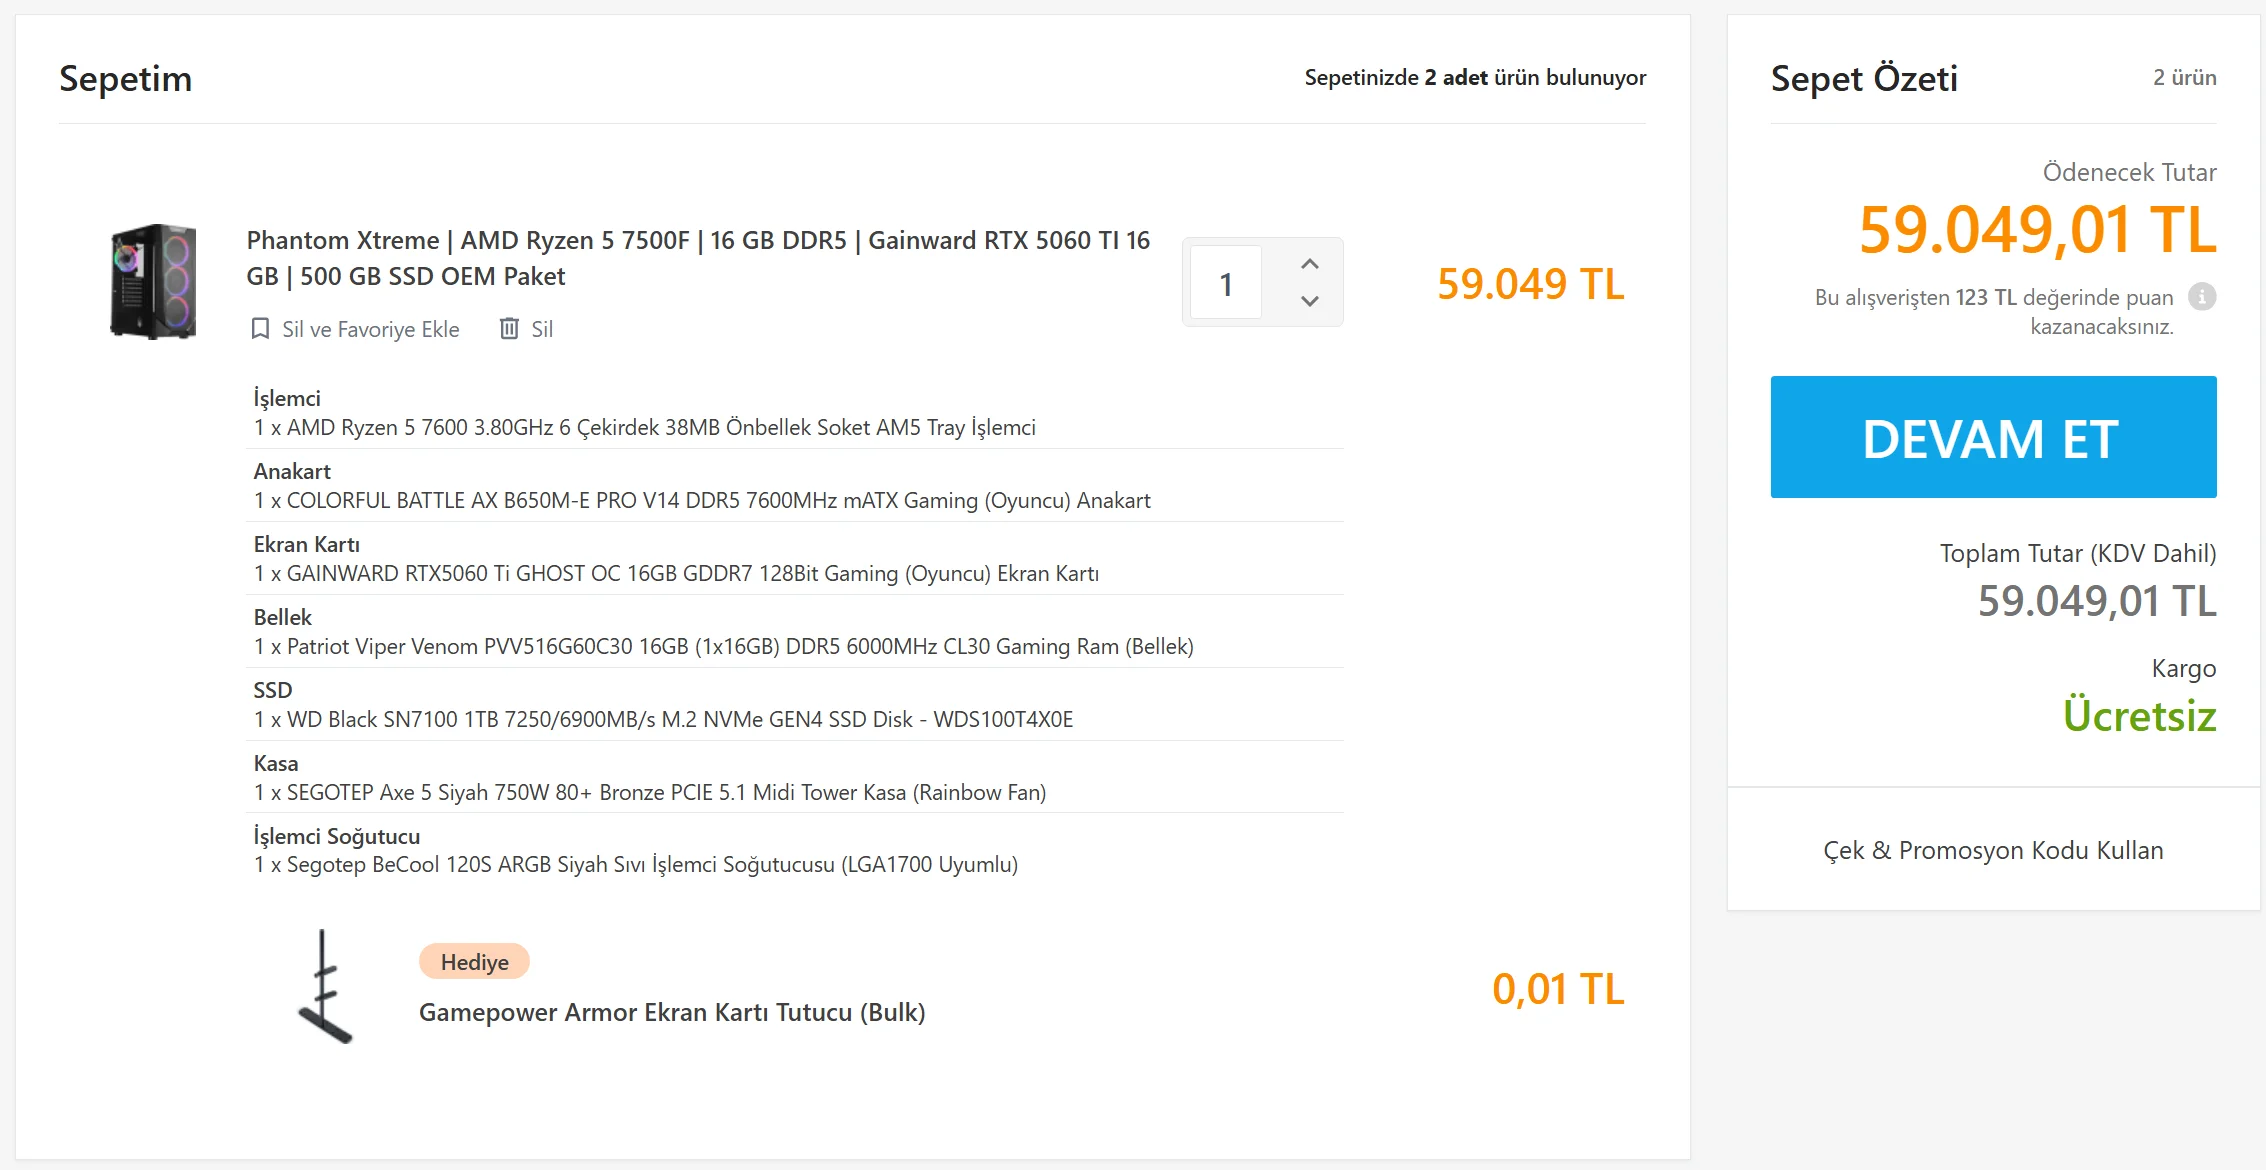This screenshot has height=1170, width=2266.
Task: Select the Segotep BeCool 120S cooler line
Action: click(635, 865)
